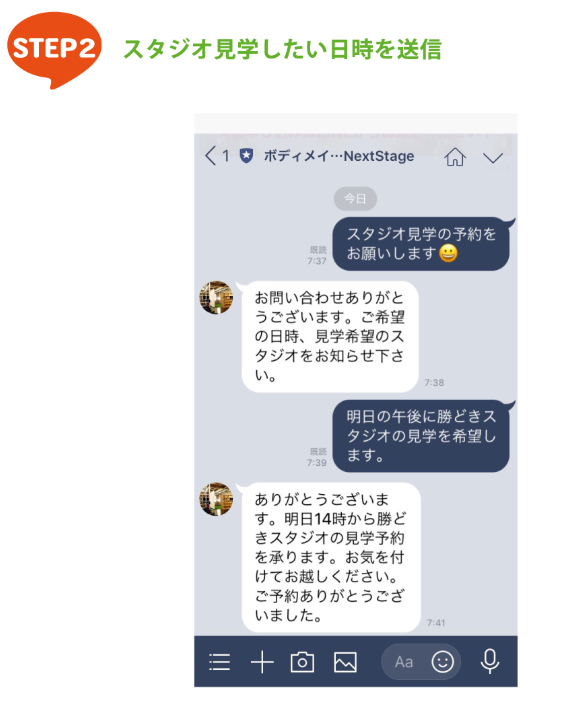Tap the back arrow in chat header

(x=210, y=156)
